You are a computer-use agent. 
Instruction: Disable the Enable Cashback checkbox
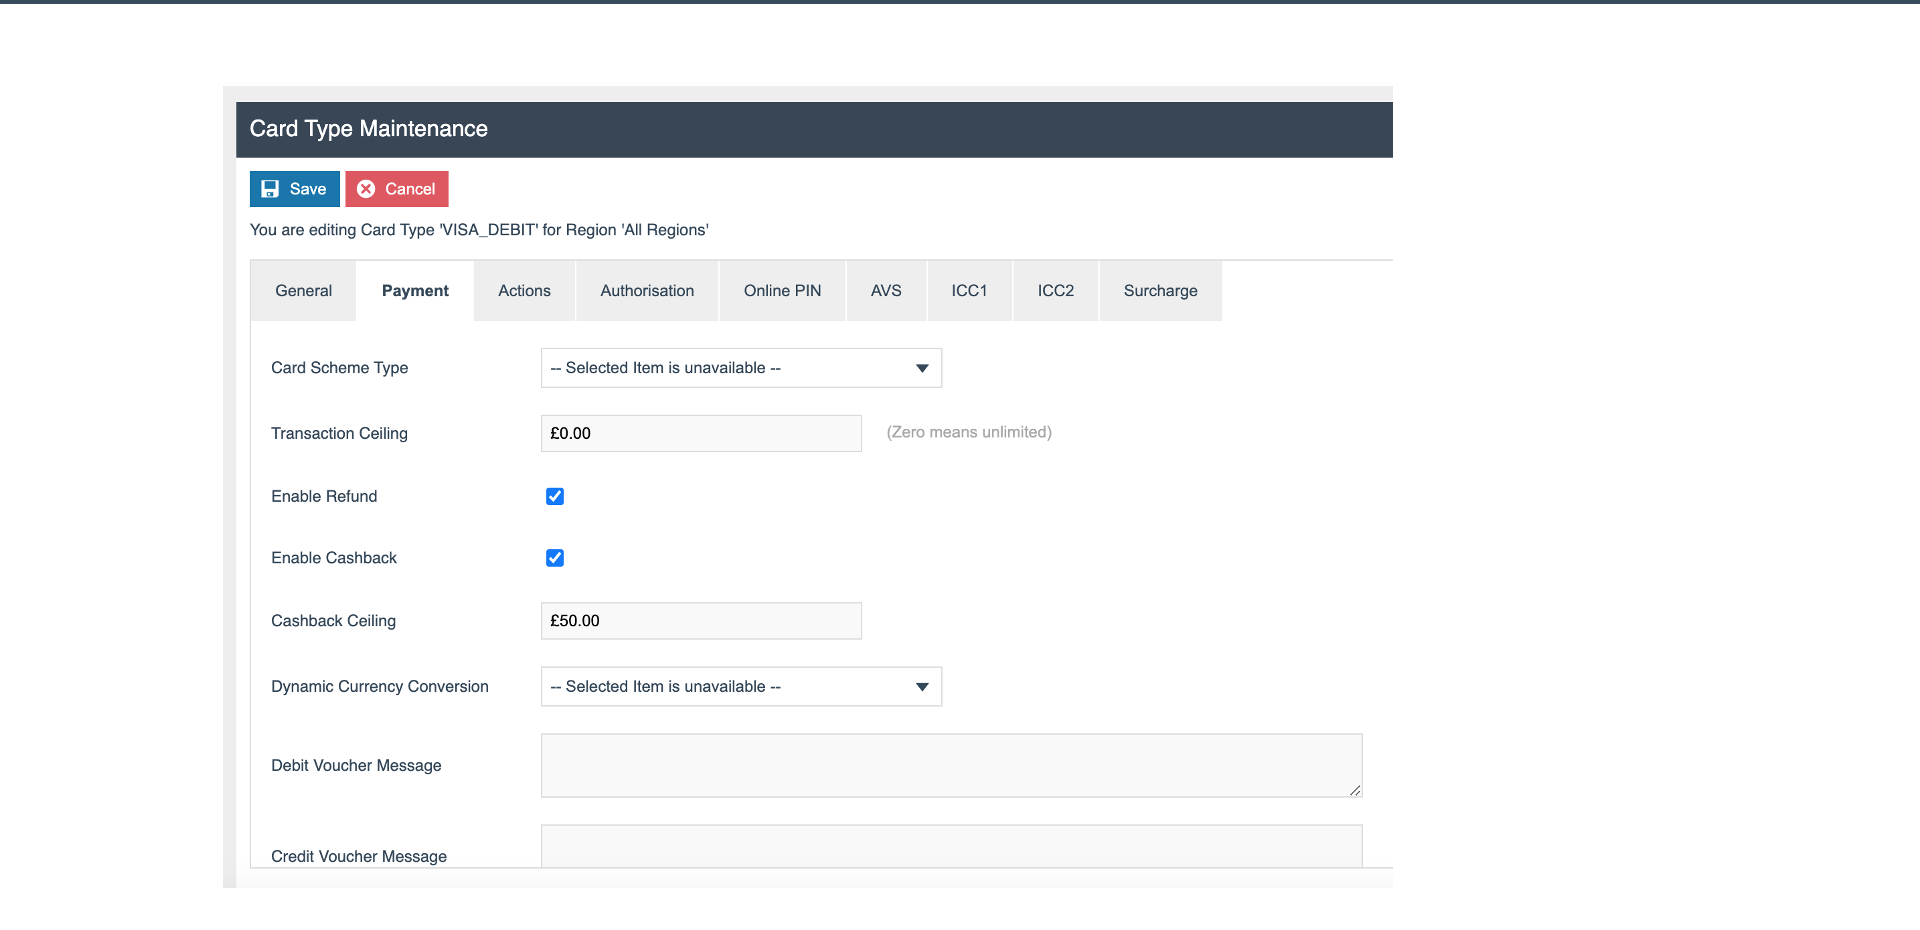click(554, 558)
